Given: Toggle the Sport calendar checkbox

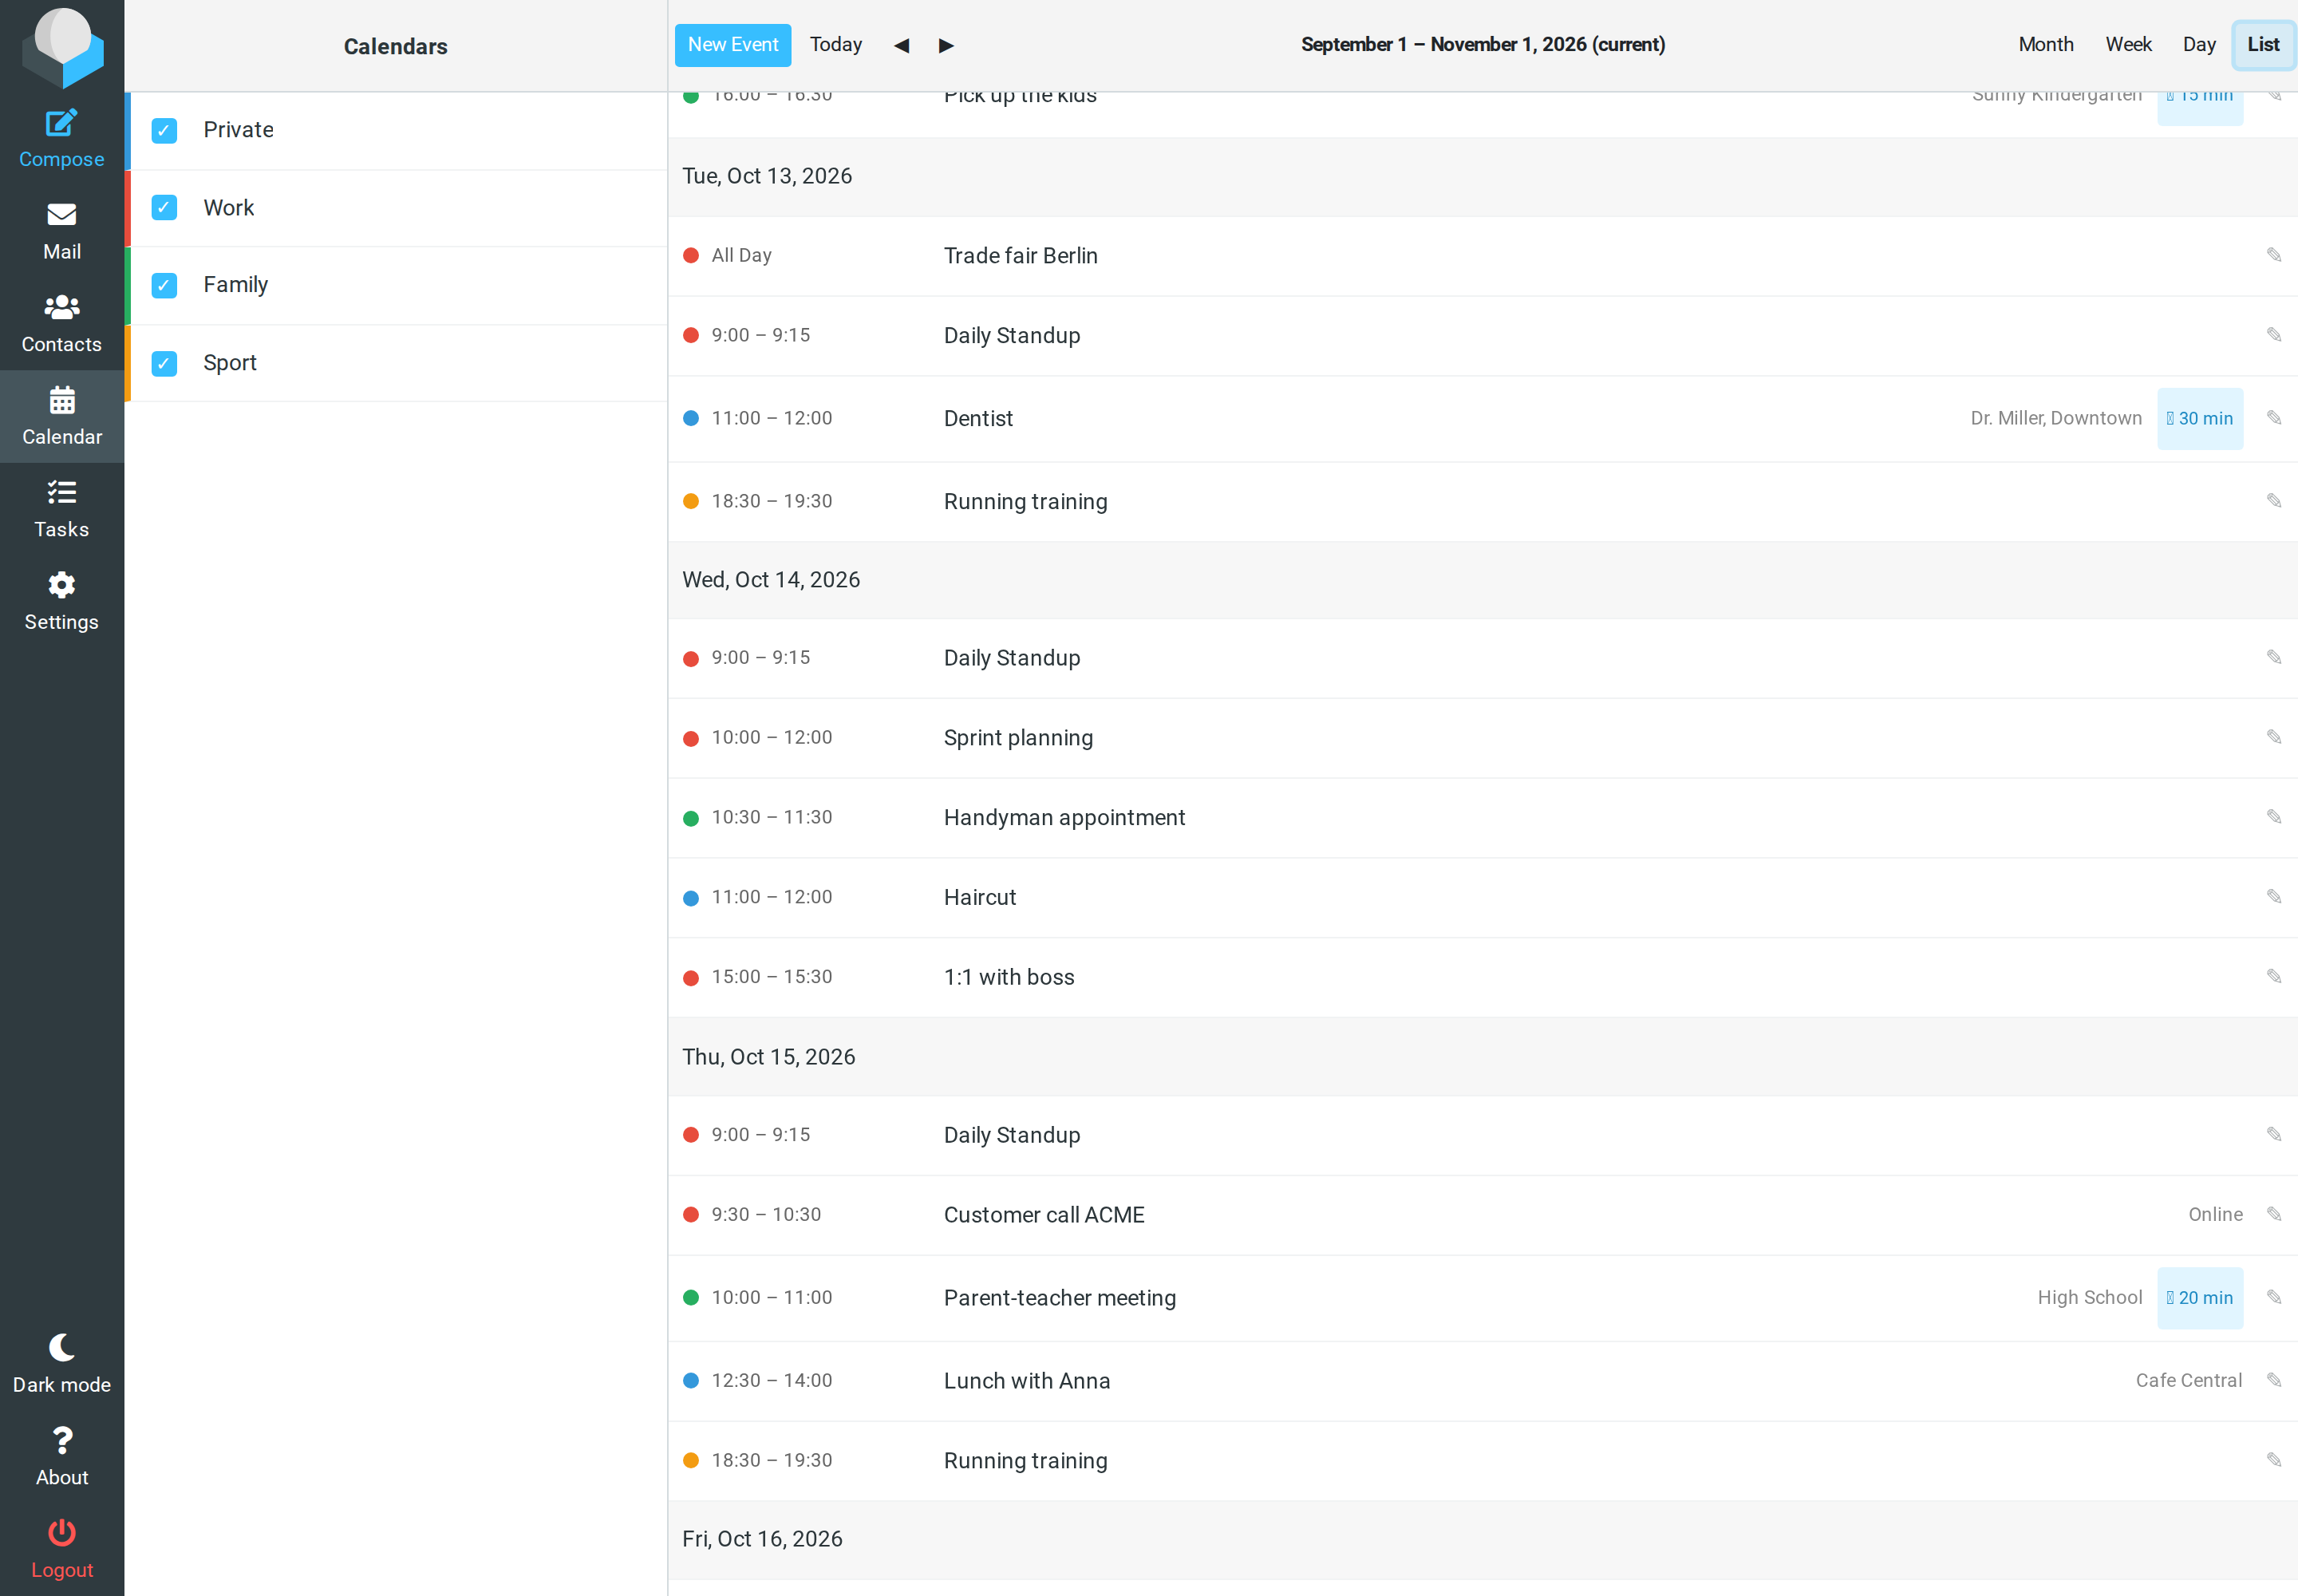Looking at the screenshot, I should point(164,363).
